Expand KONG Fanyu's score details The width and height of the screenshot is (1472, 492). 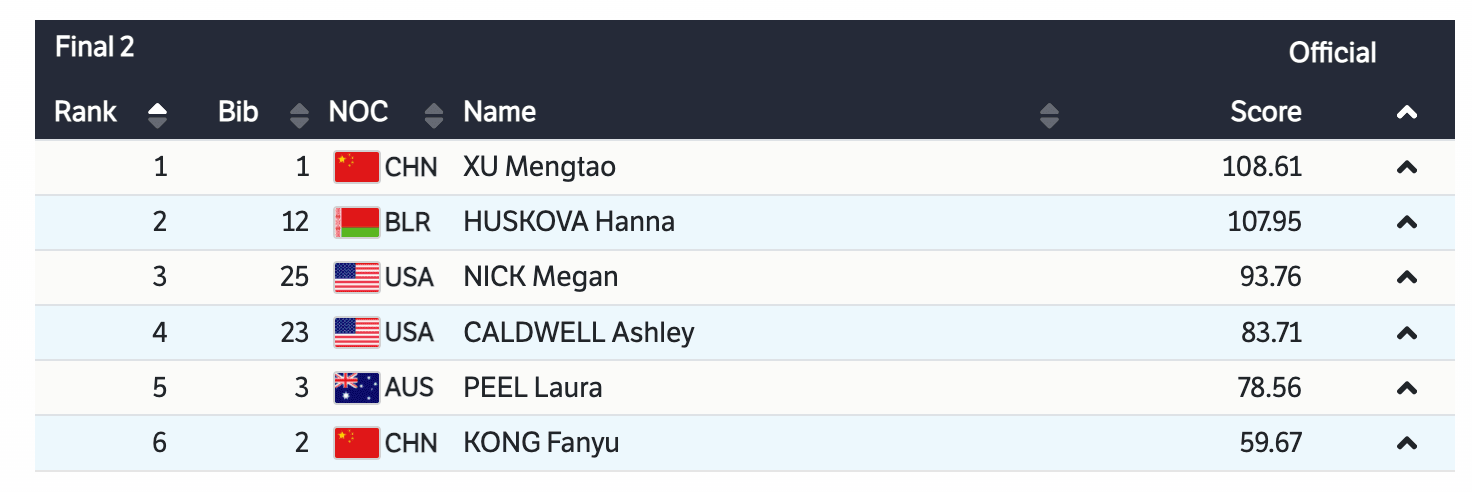[x=1406, y=442]
